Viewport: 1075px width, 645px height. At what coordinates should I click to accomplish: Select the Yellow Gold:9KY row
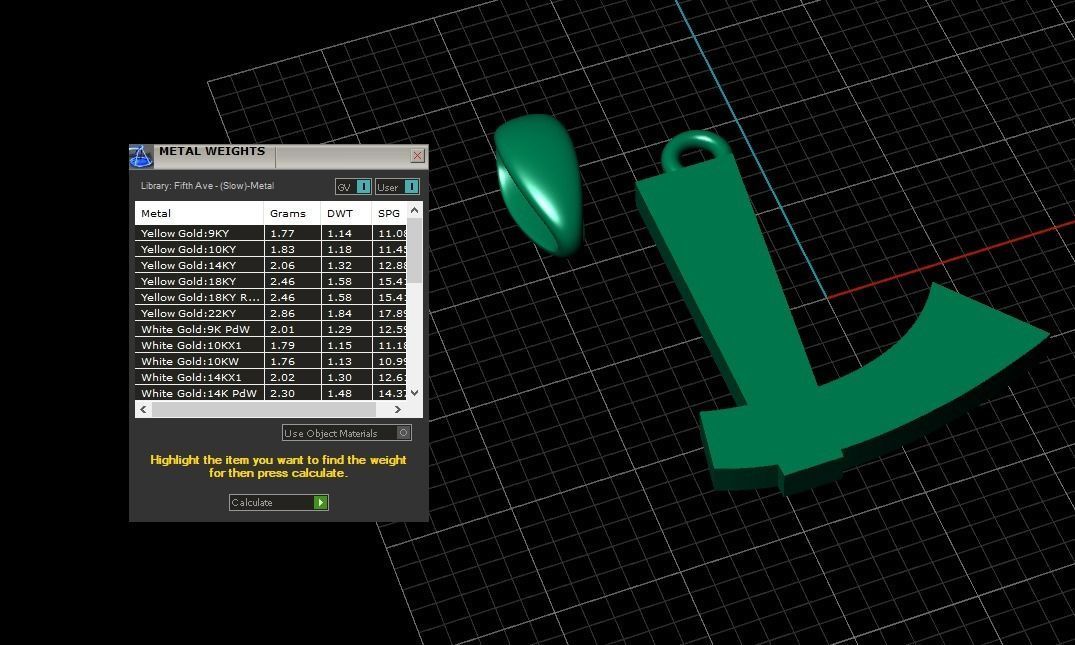(271, 233)
